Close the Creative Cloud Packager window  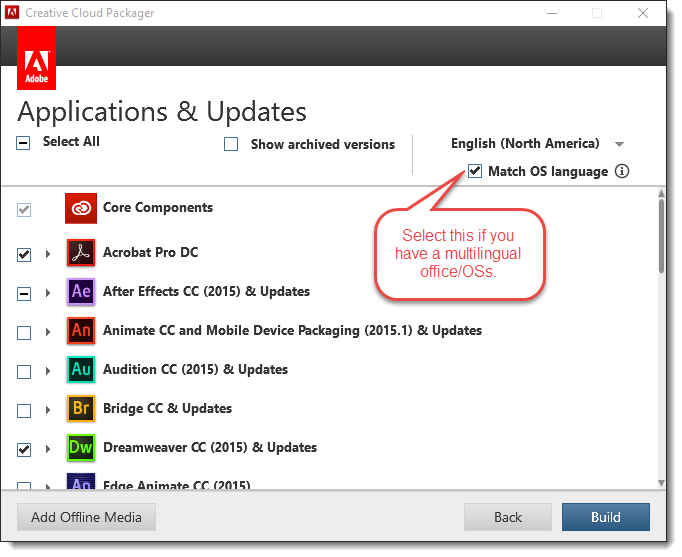click(643, 13)
